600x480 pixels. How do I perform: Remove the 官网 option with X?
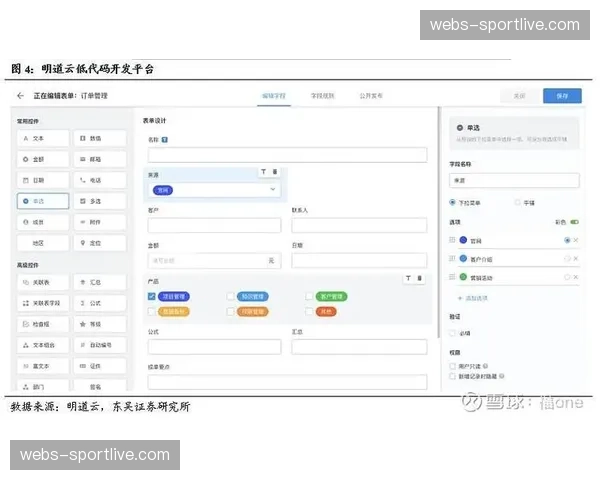(x=576, y=240)
